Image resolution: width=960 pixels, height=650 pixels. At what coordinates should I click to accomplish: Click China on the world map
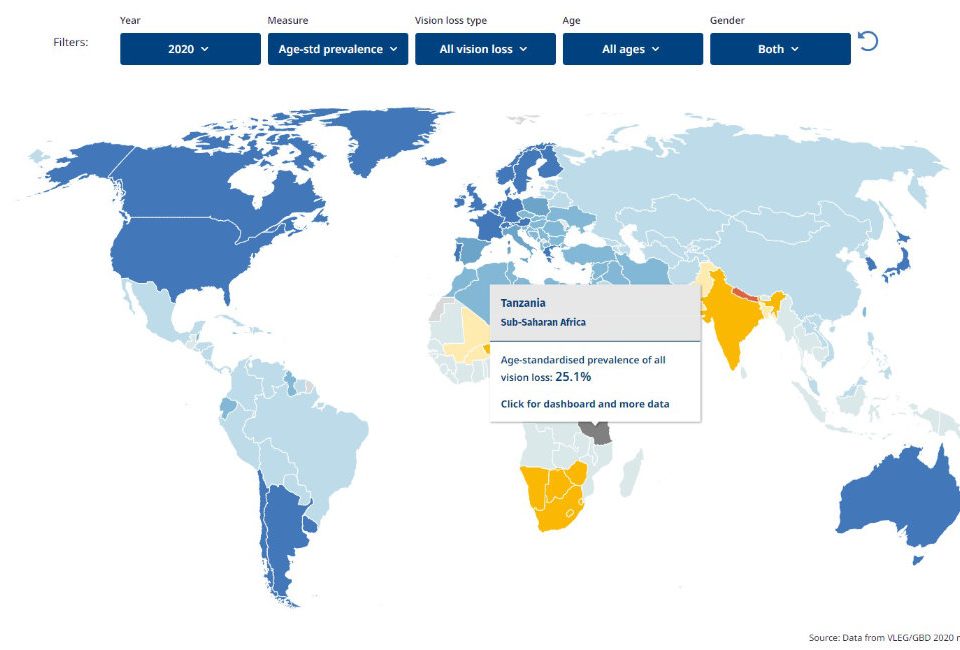[x=796, y=269]
